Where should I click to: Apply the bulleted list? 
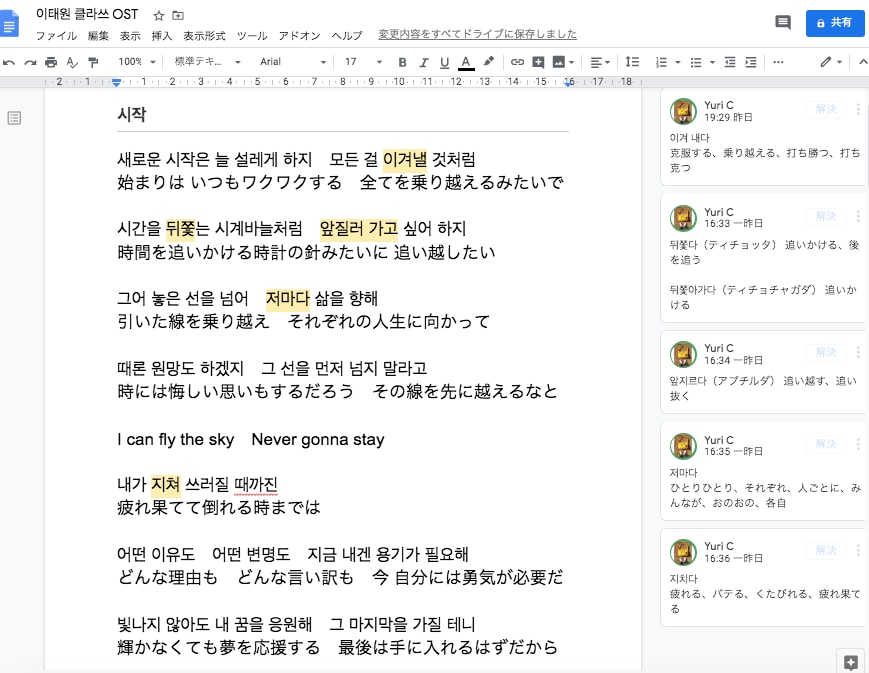pos(696,62)
